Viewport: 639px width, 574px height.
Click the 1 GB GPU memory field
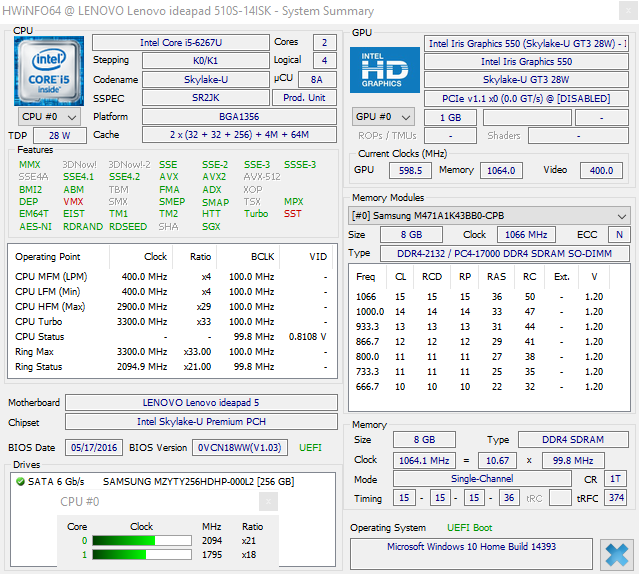coord(450,118)
